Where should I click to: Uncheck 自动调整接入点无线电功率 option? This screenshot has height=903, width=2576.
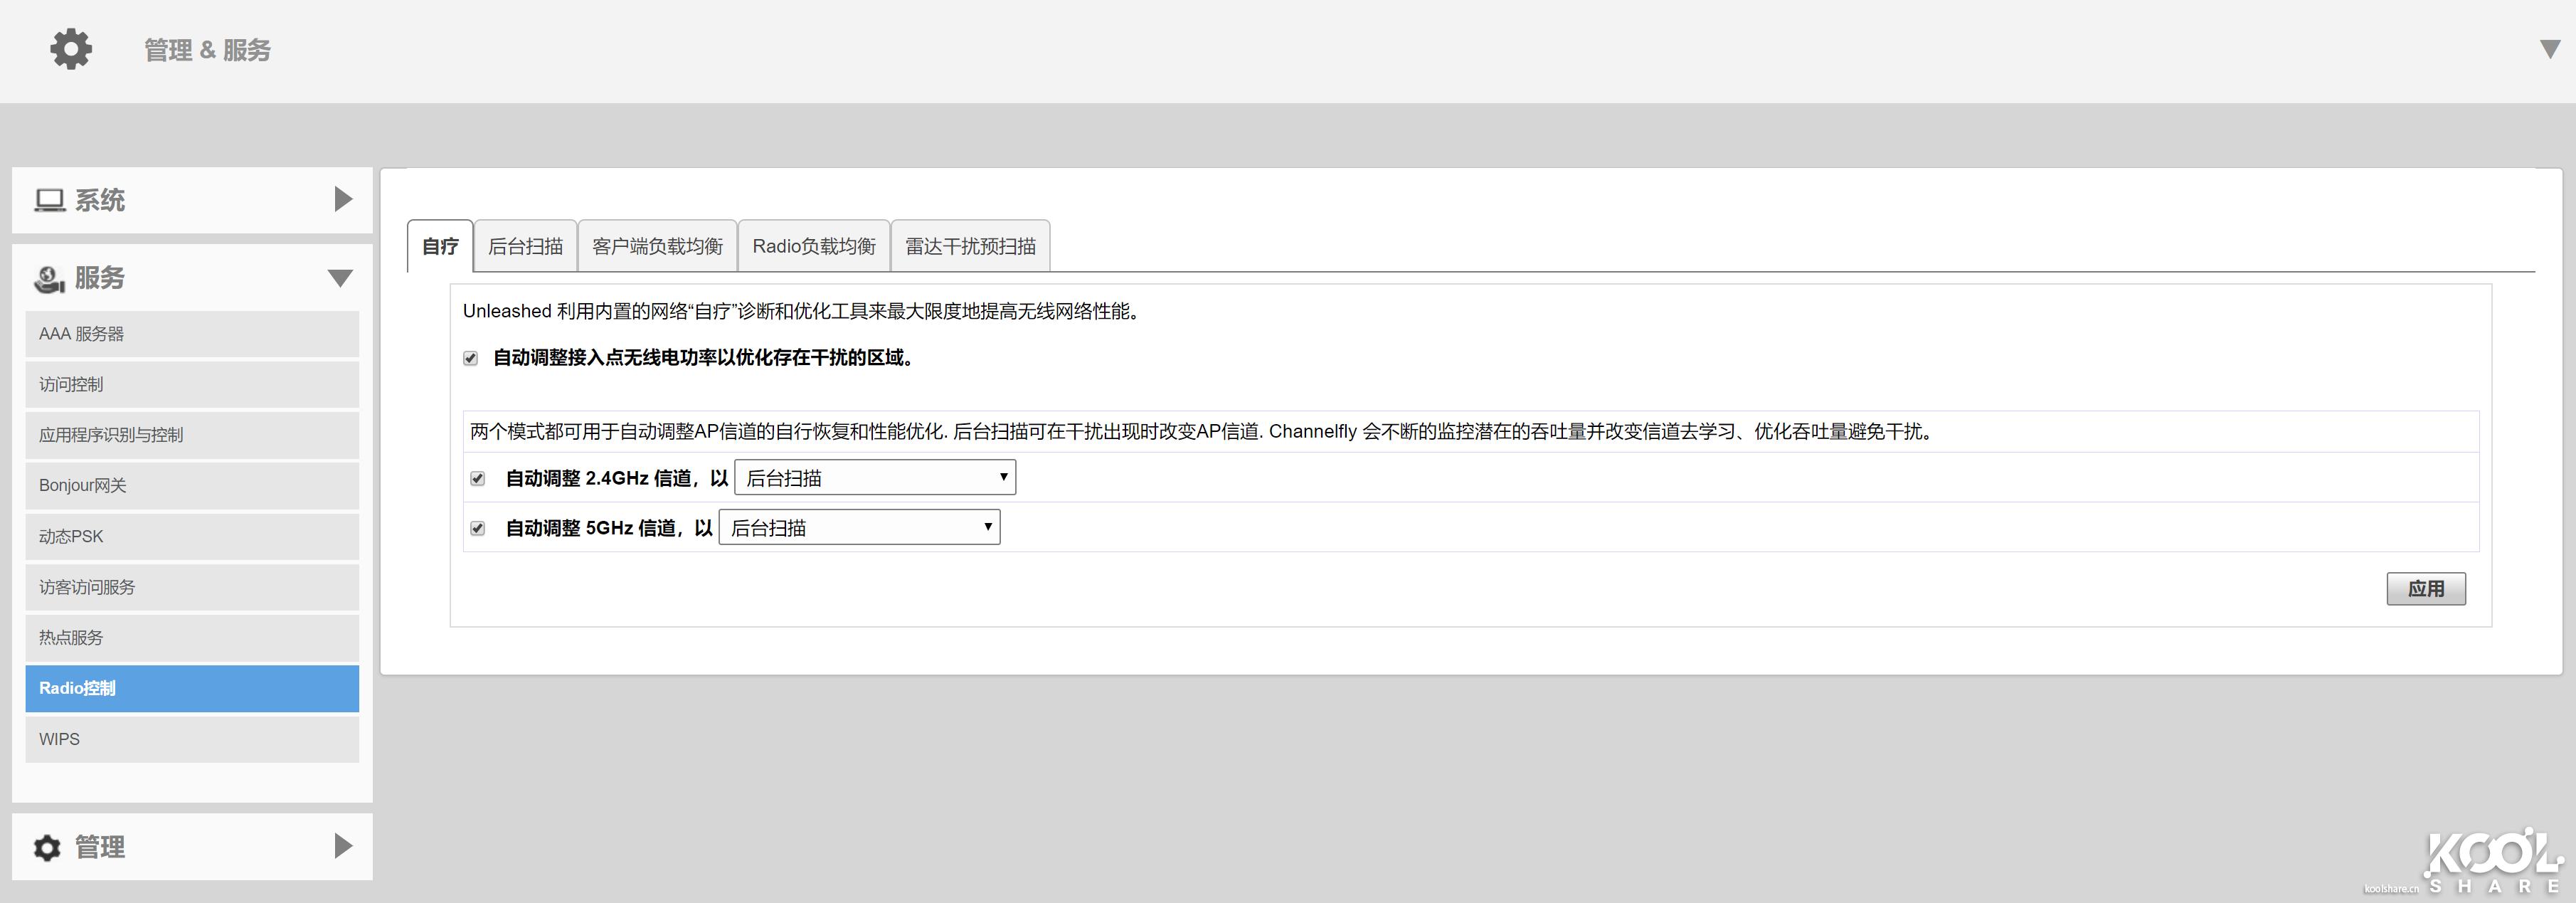tap(471, 357)
